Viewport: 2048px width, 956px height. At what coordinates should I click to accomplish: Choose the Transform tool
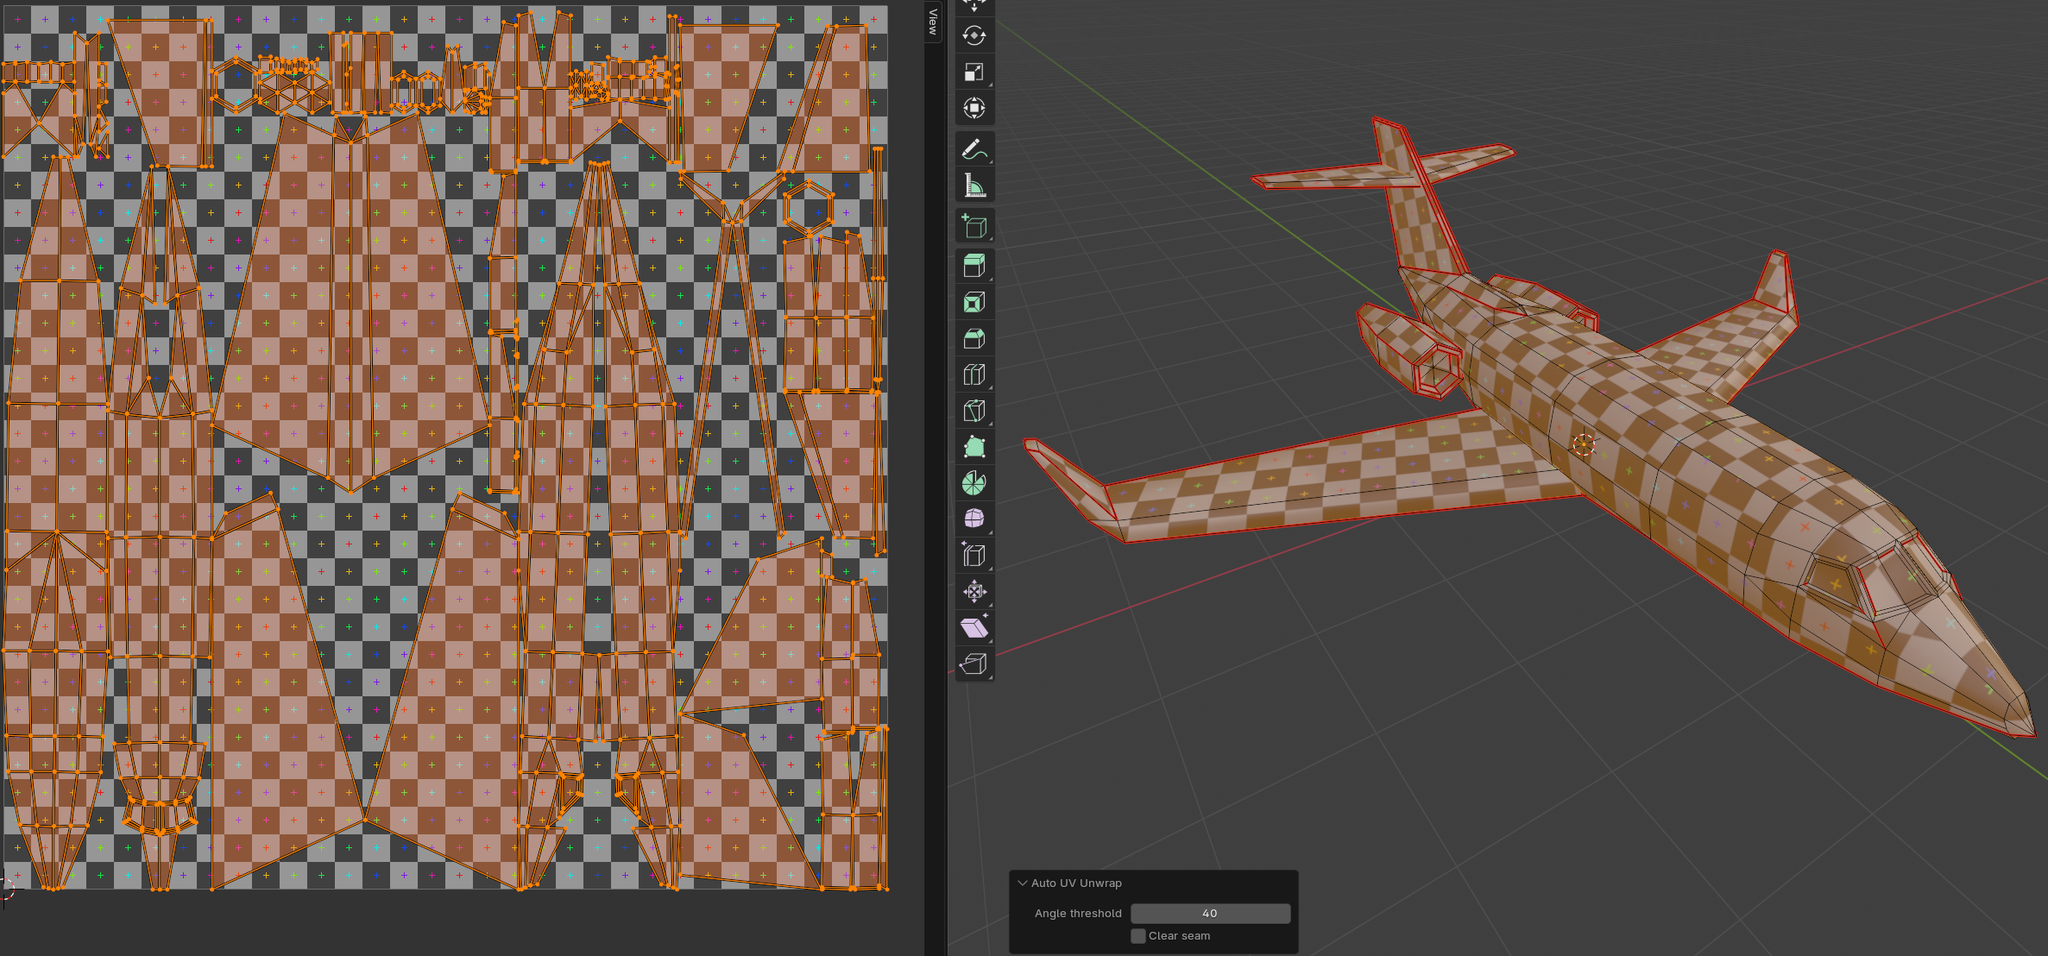pyautogui.click(x=975, y=109)
